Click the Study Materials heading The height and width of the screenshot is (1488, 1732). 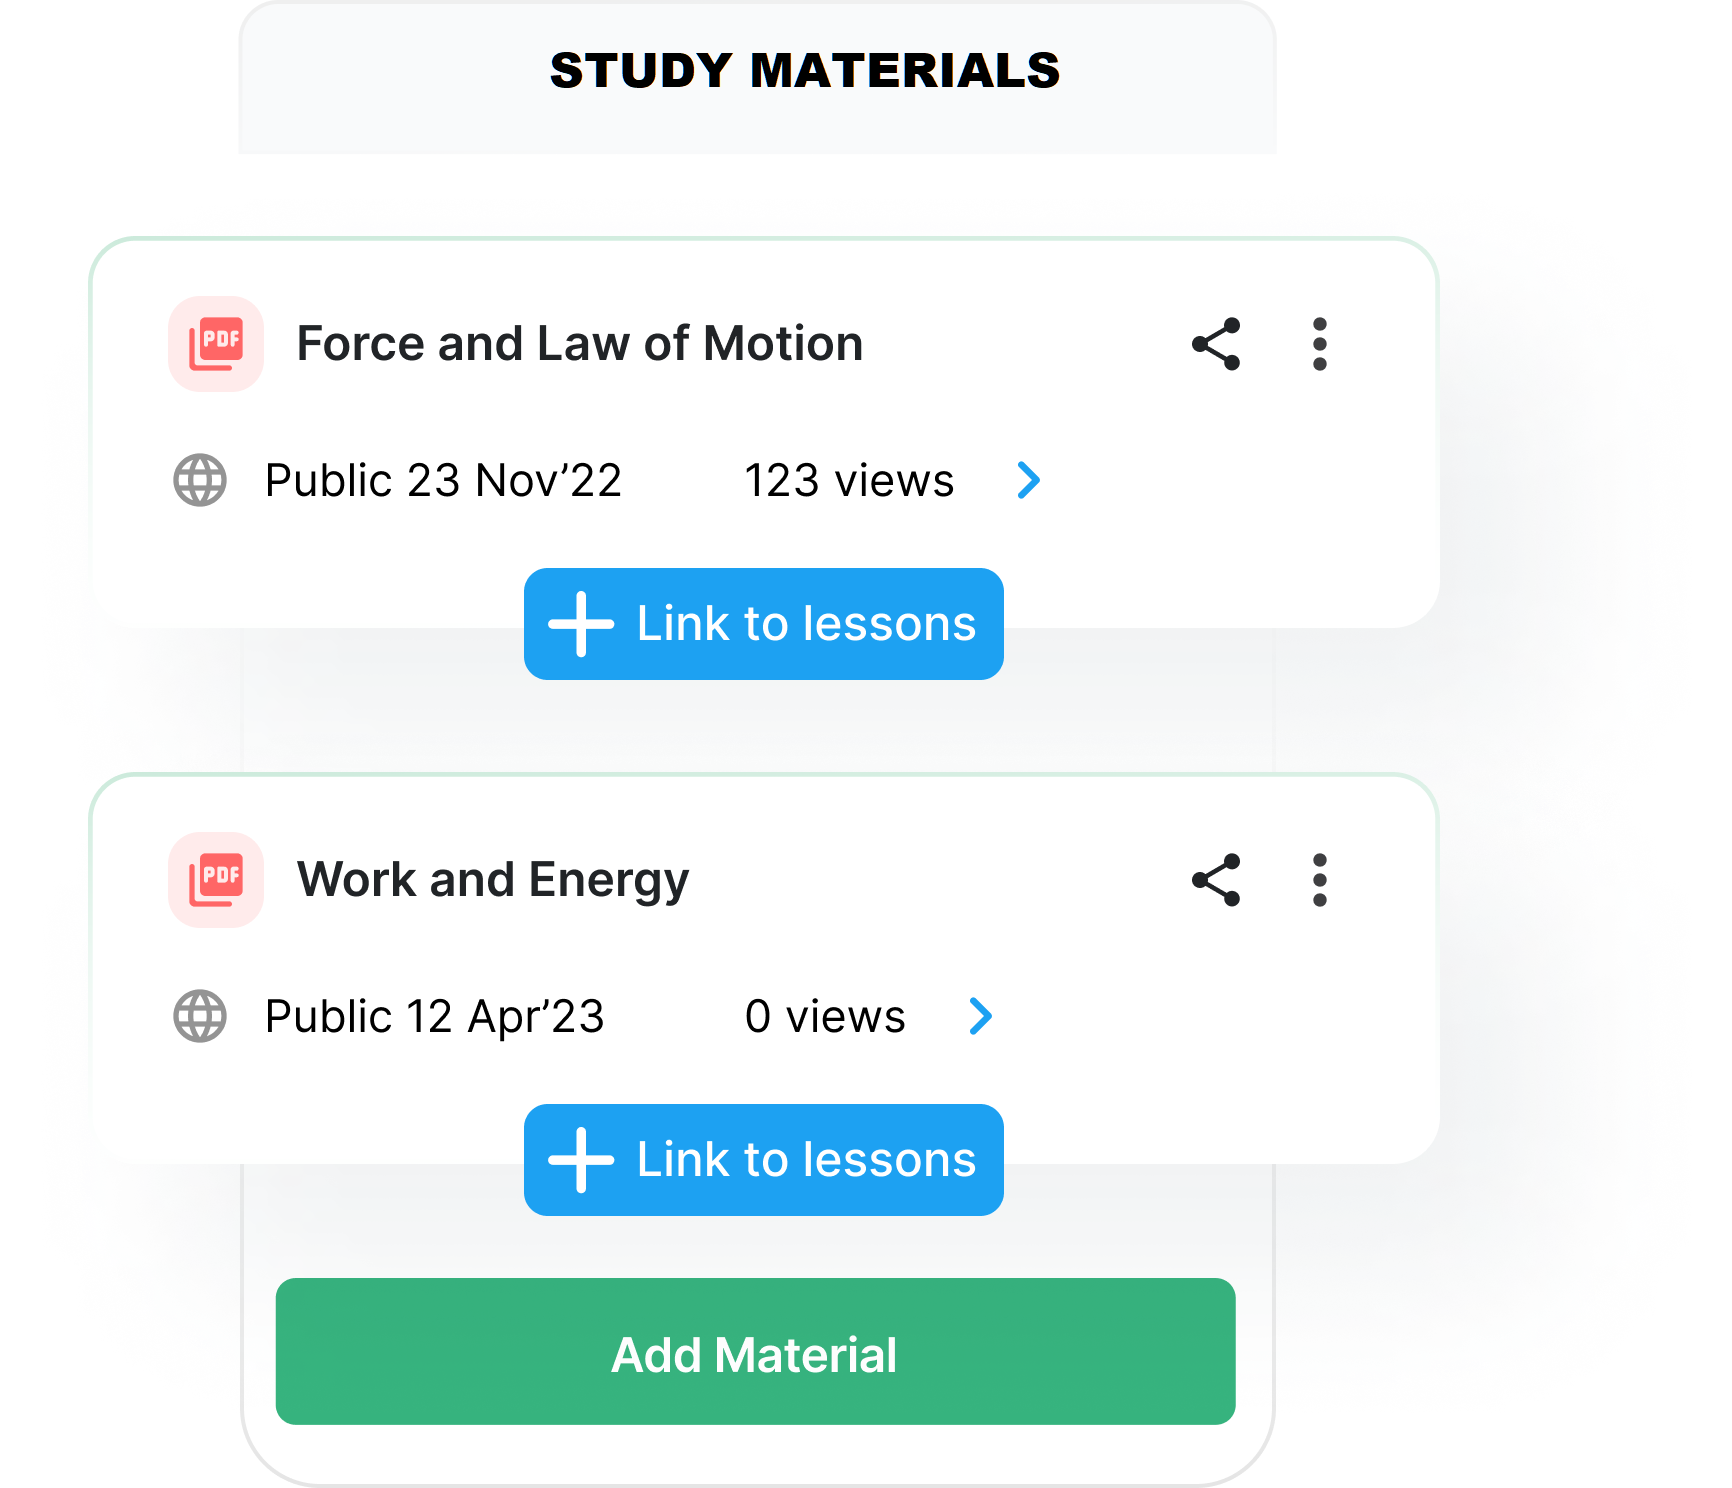805,71
